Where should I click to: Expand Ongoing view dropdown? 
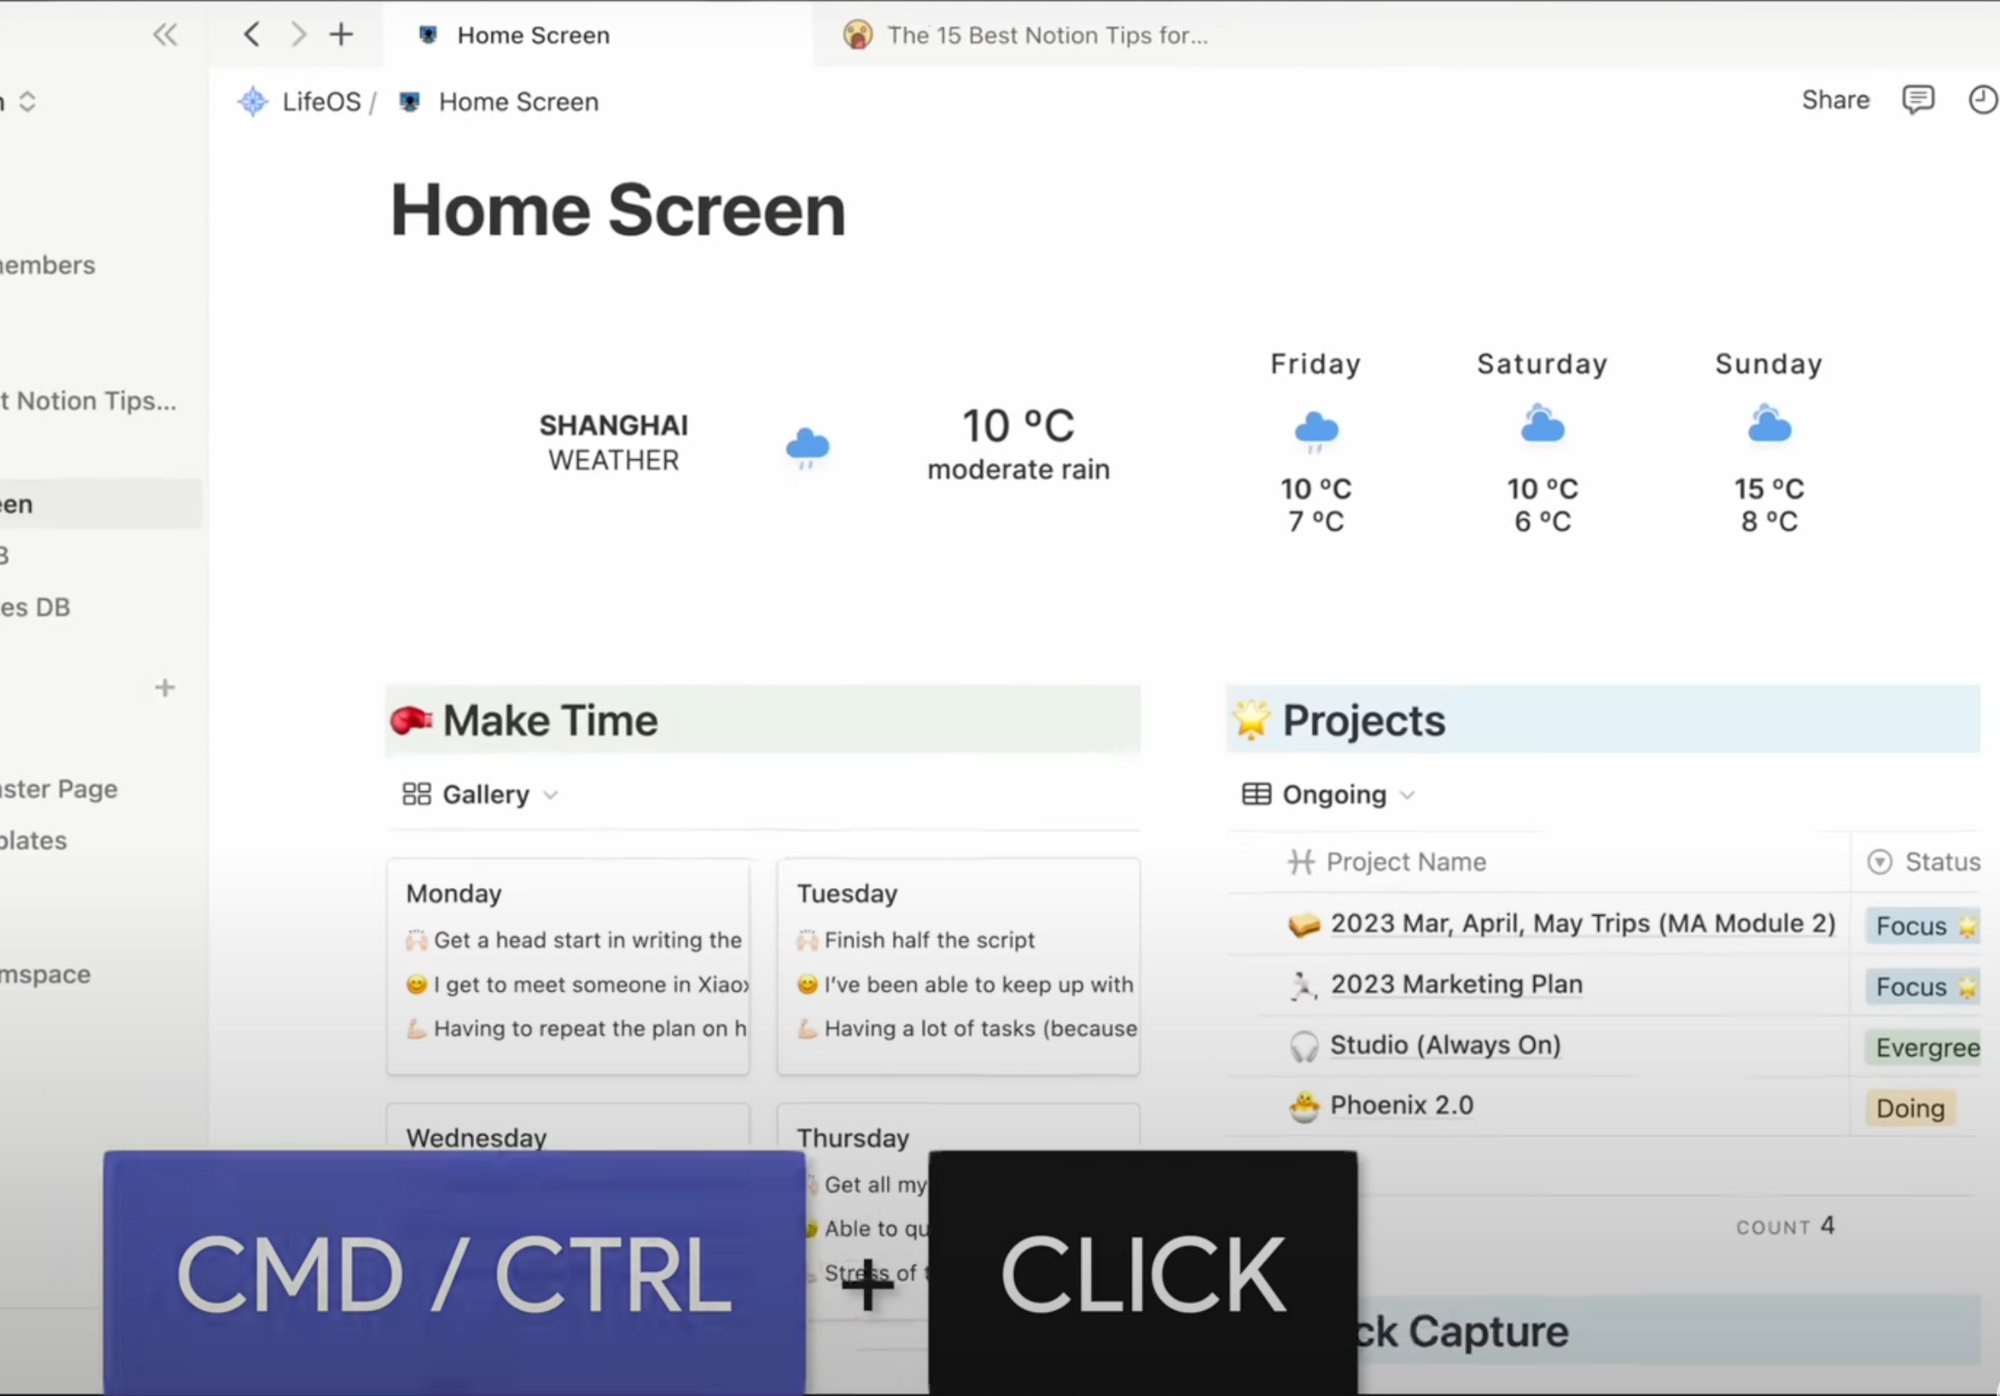coord(1407,795)
